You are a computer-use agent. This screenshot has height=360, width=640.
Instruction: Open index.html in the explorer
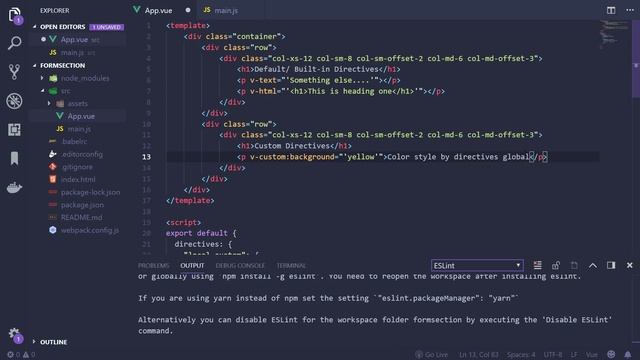pos(78,179)
